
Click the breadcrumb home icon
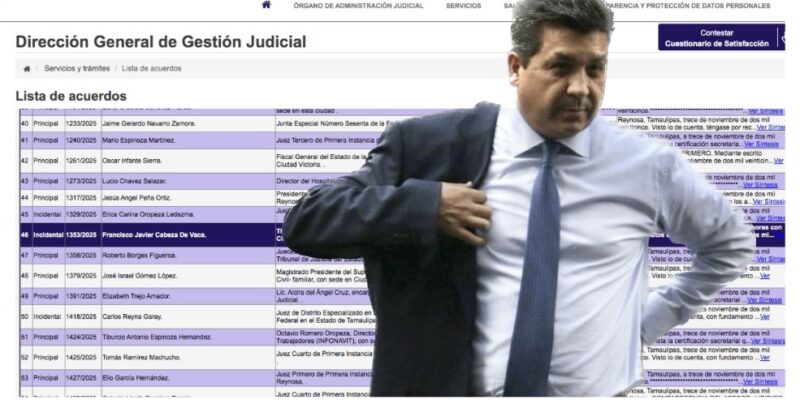[27, 69]
